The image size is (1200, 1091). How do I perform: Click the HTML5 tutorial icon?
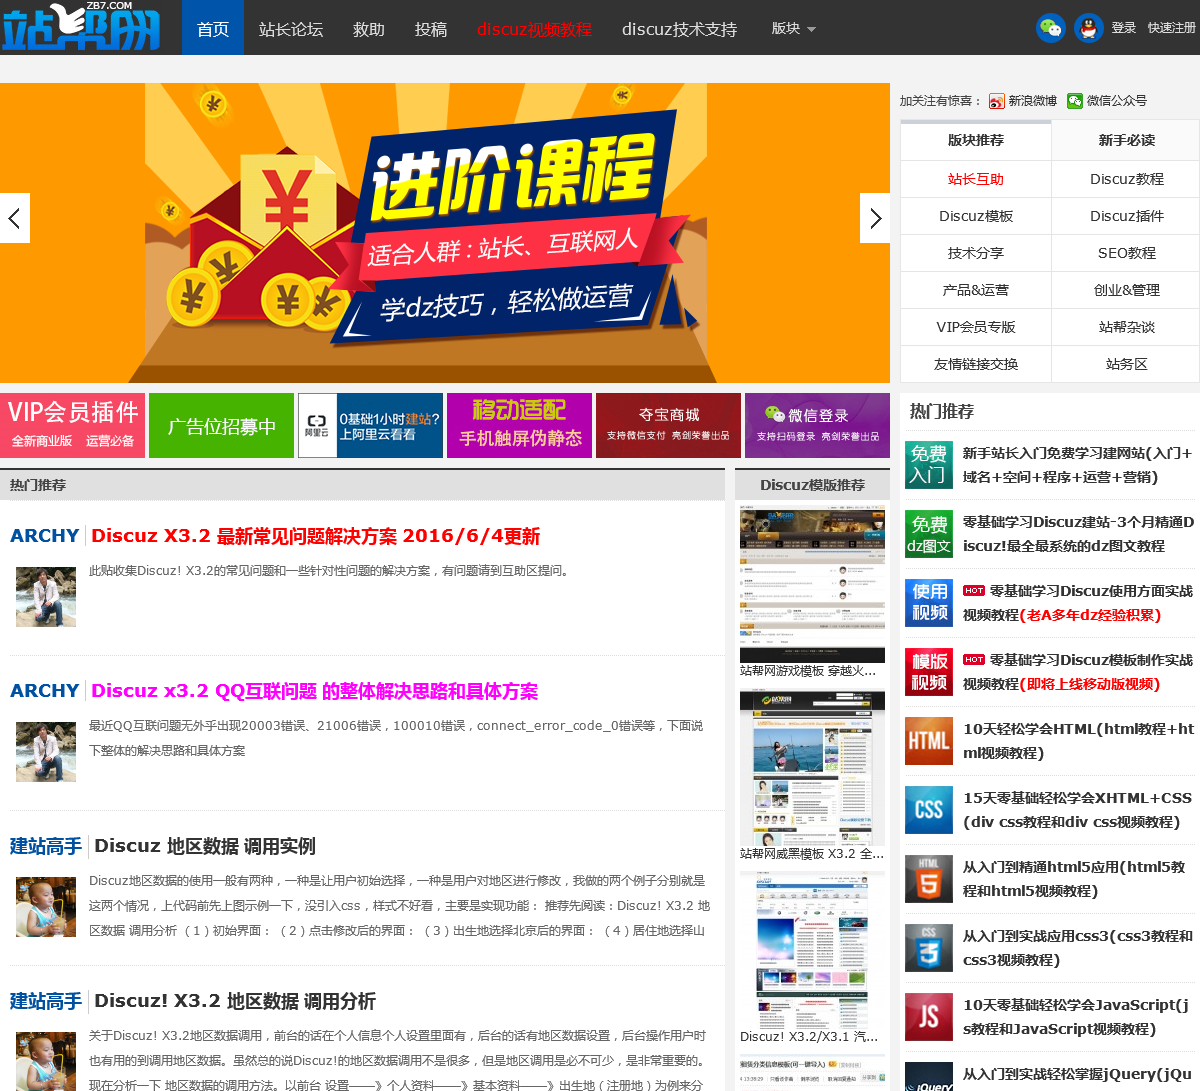[928, 879]
